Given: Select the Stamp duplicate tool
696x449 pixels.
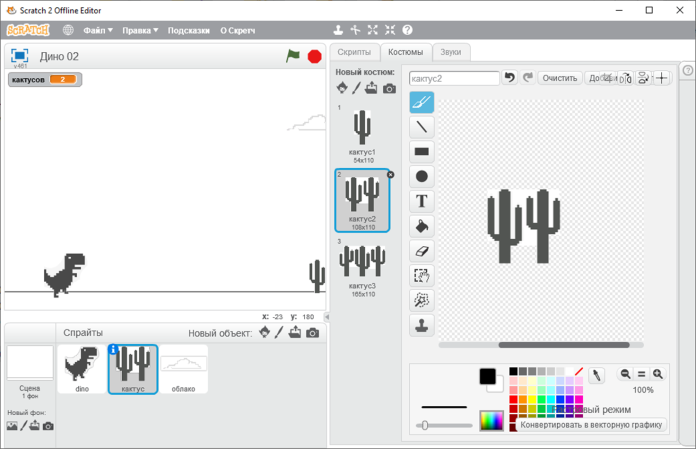Looking at the screenshot, I should [x=421, y=325].
